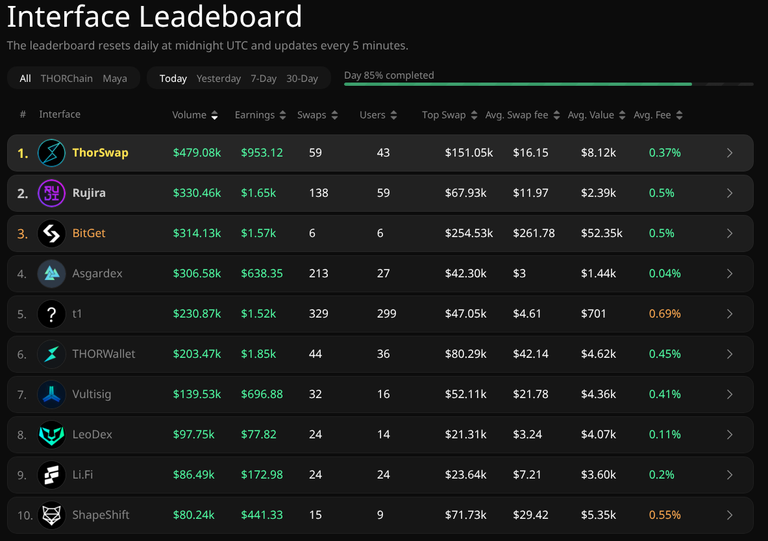Image resolution: width=768 pixels, height=541 pixels.
Task: Click the Day 85% completed label
Action: pos(389,75)
